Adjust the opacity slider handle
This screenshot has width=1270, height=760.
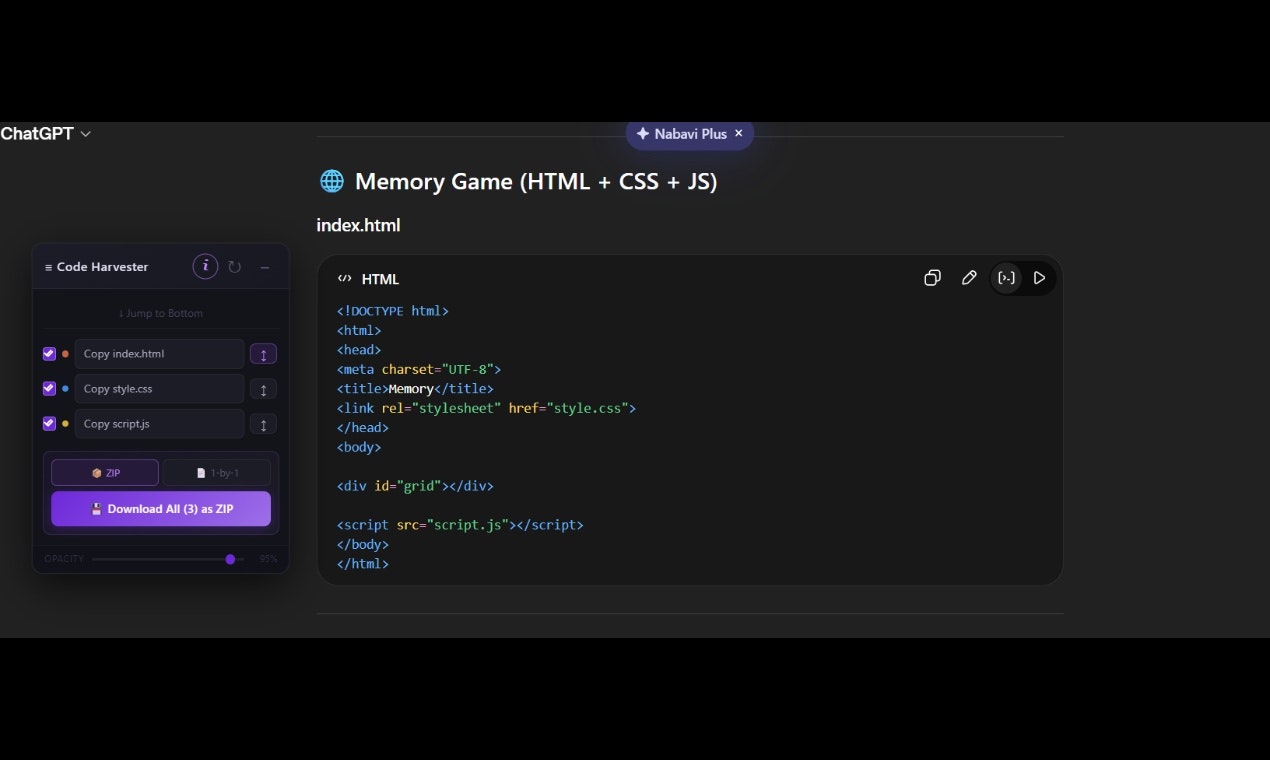tap(230, 559)
